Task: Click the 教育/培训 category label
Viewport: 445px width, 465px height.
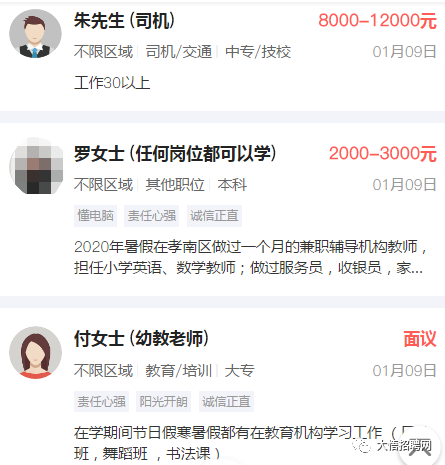Action: (x=179, y=371)
